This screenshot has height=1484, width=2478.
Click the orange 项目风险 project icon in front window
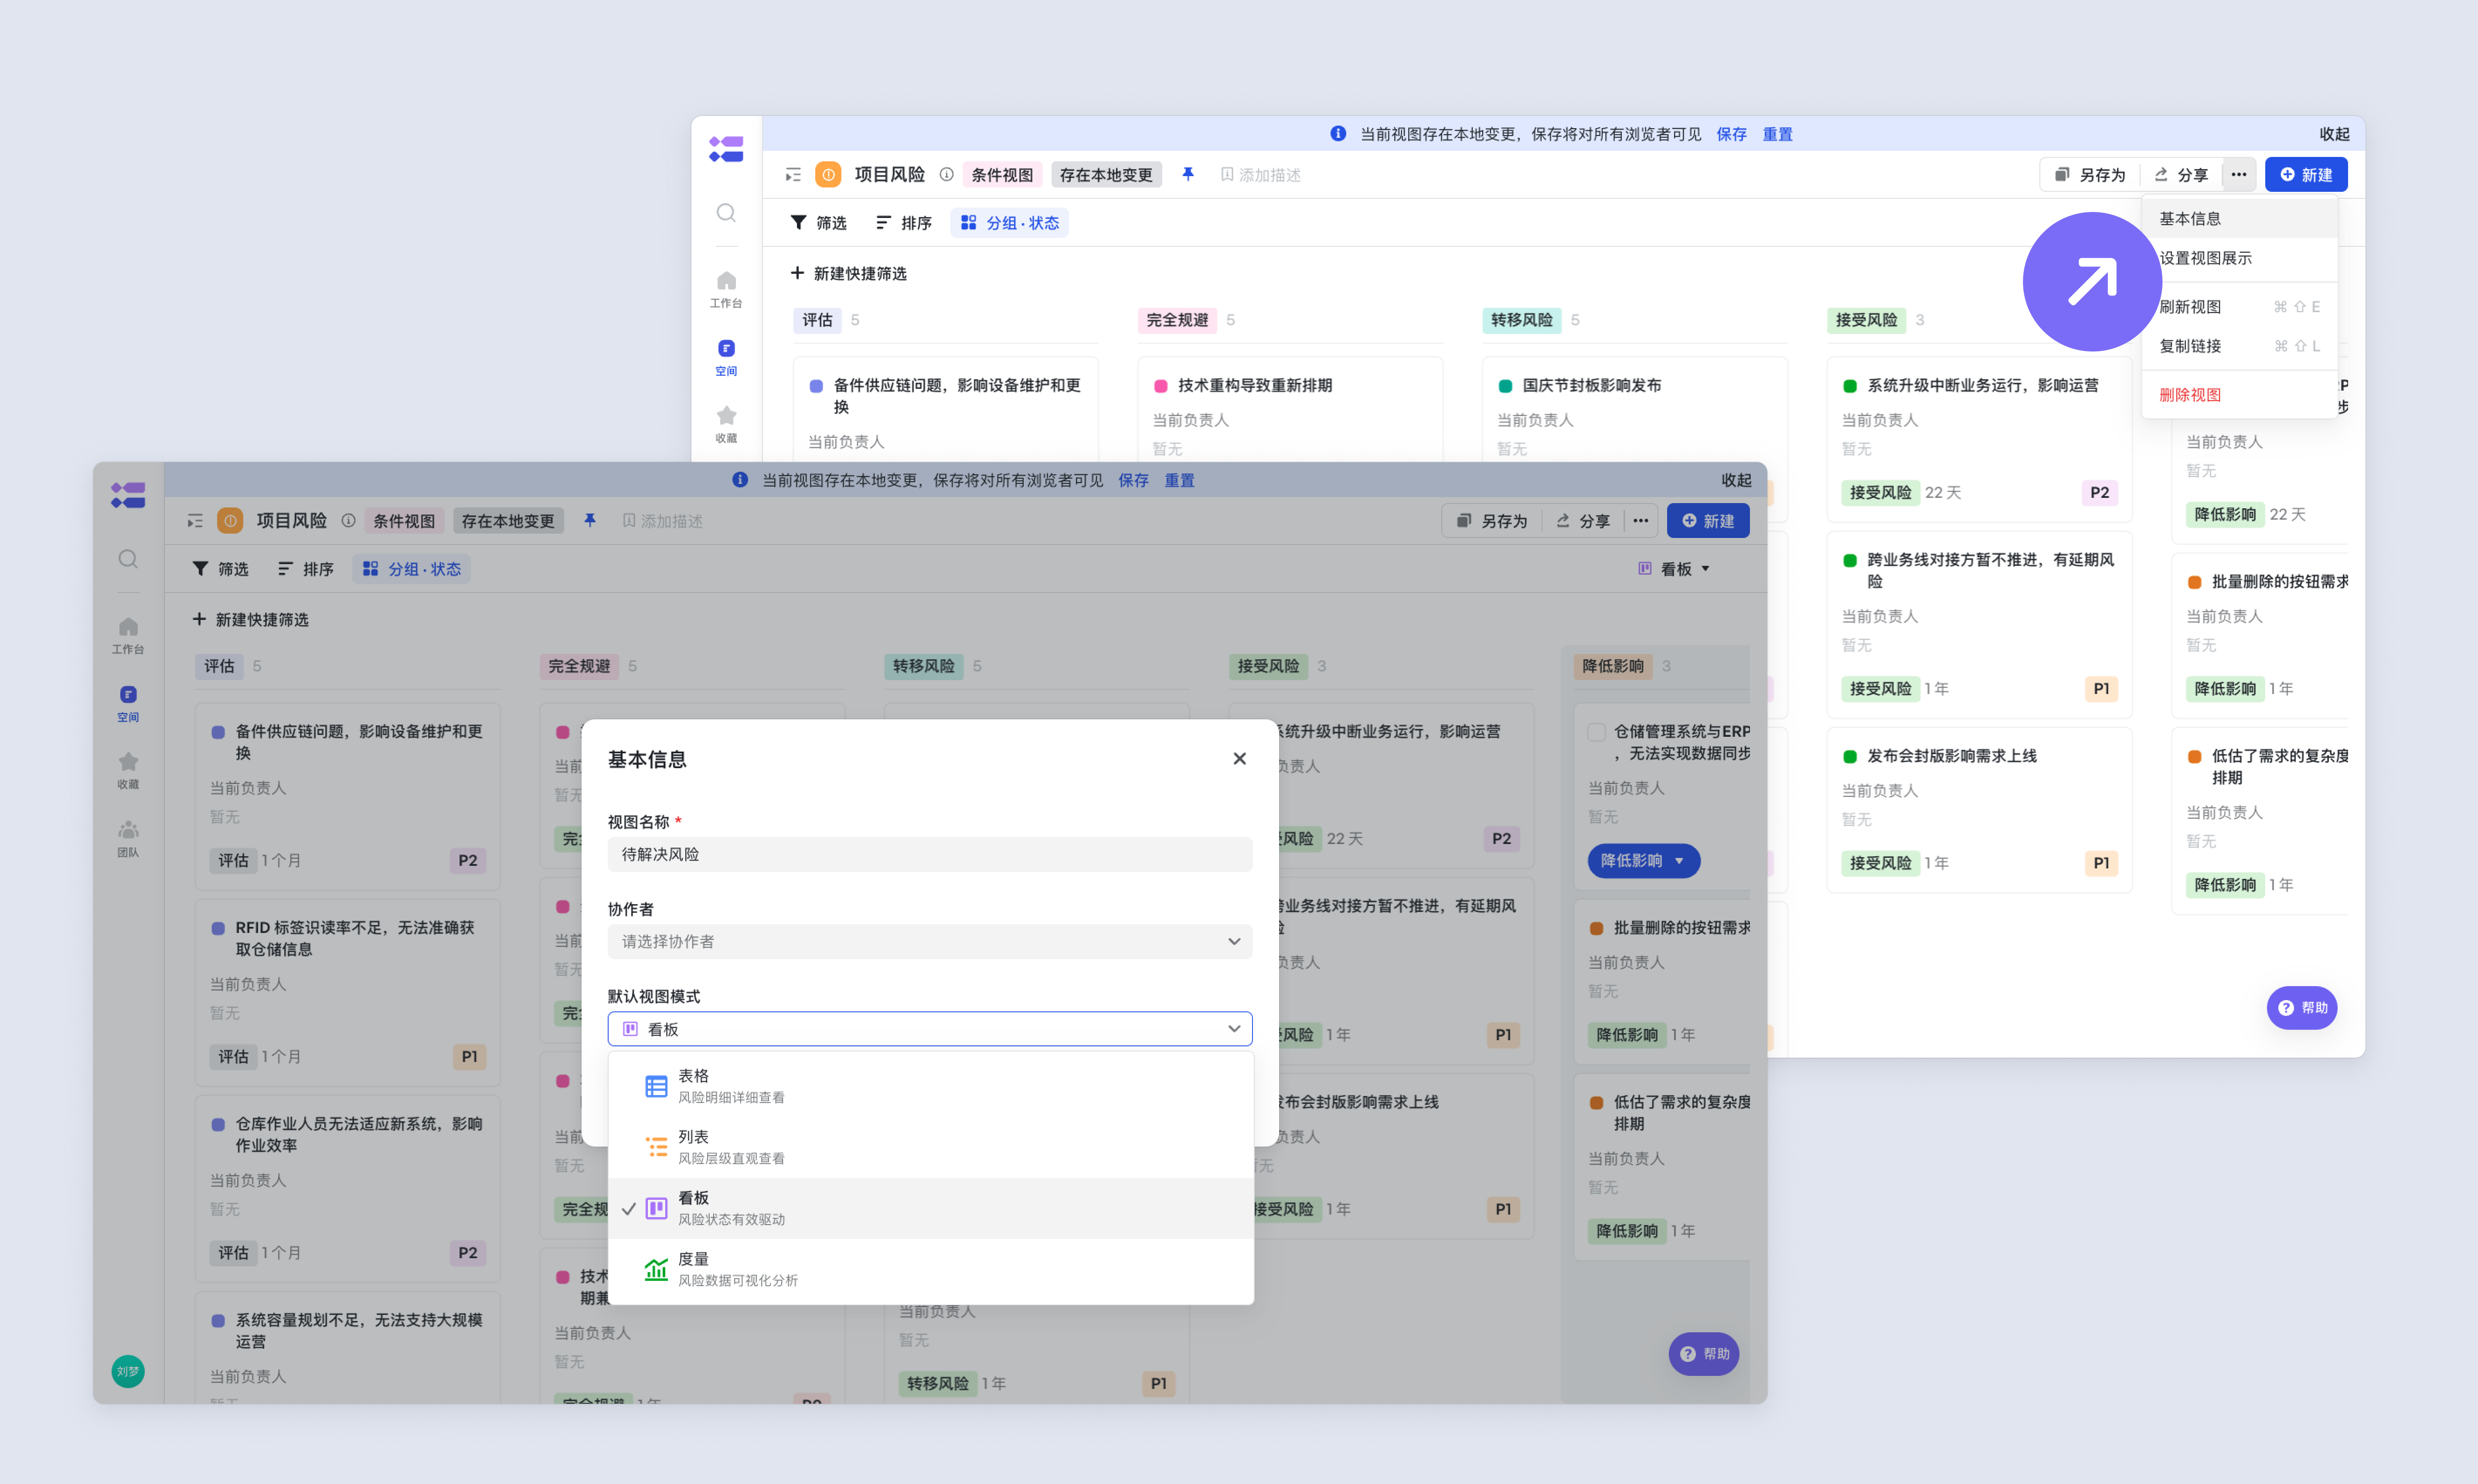(x=230, y=521)
